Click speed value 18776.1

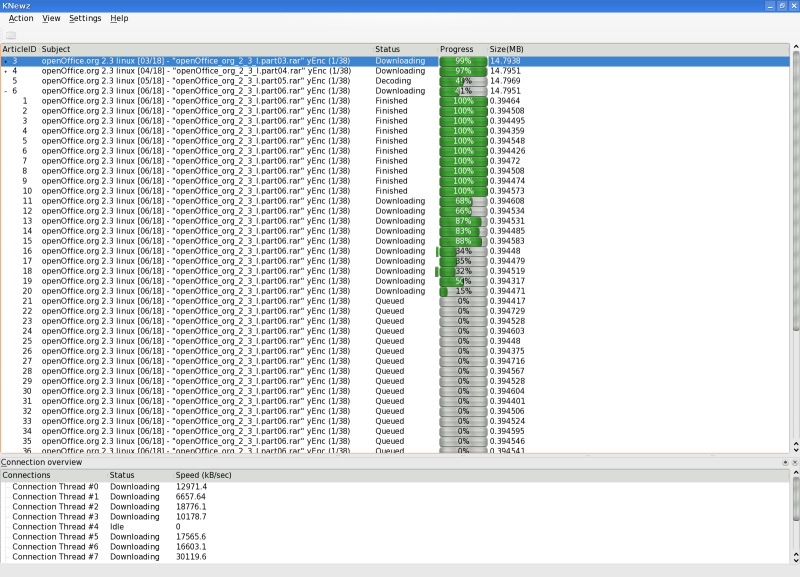pos(191,507)
